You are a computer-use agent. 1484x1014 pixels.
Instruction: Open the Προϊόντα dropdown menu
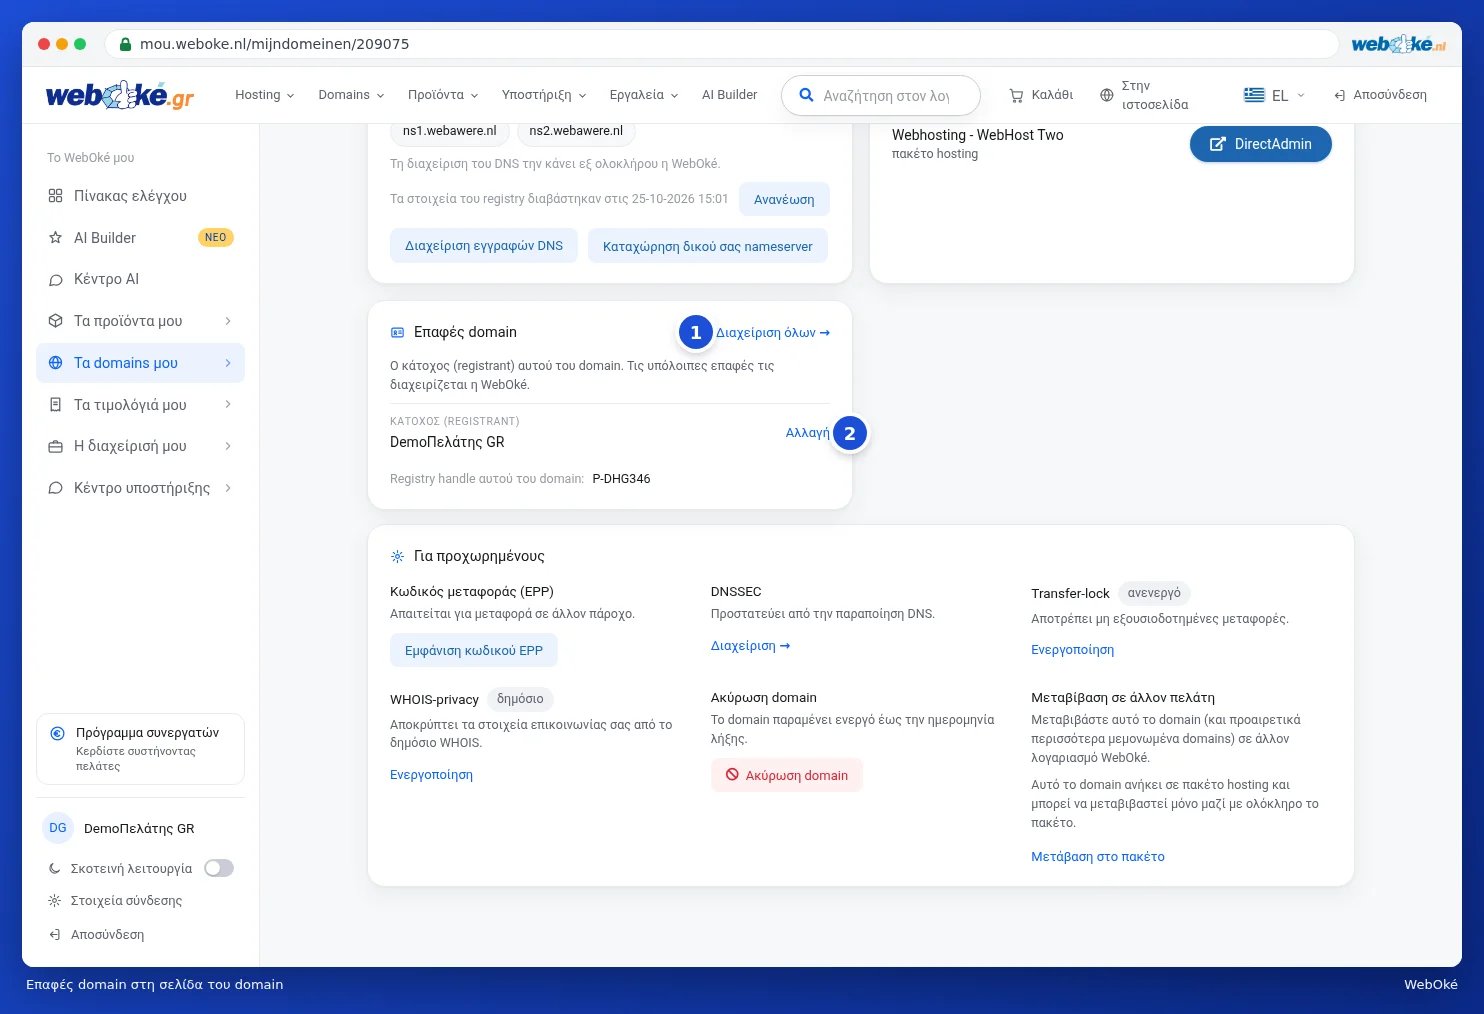[443, 95]
